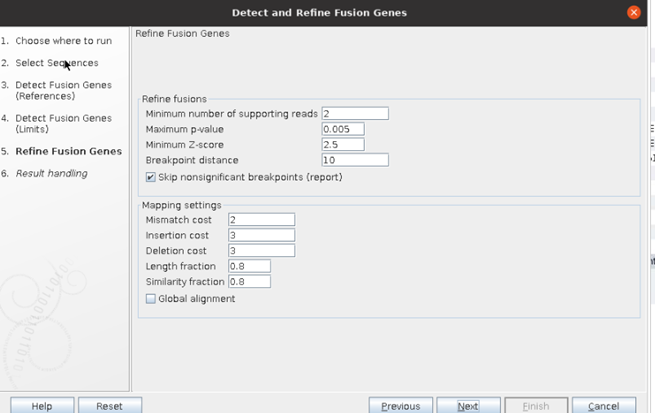The image size is (655, 413).
Task: Edit the Length fraction value
Action: (x=249, y=266)
